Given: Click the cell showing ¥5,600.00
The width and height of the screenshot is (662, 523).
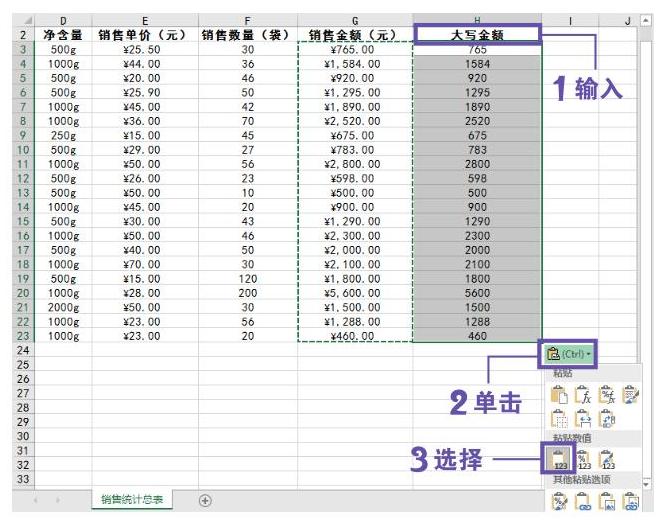Looking at the screenshot, I should click(x=355, y=293).
